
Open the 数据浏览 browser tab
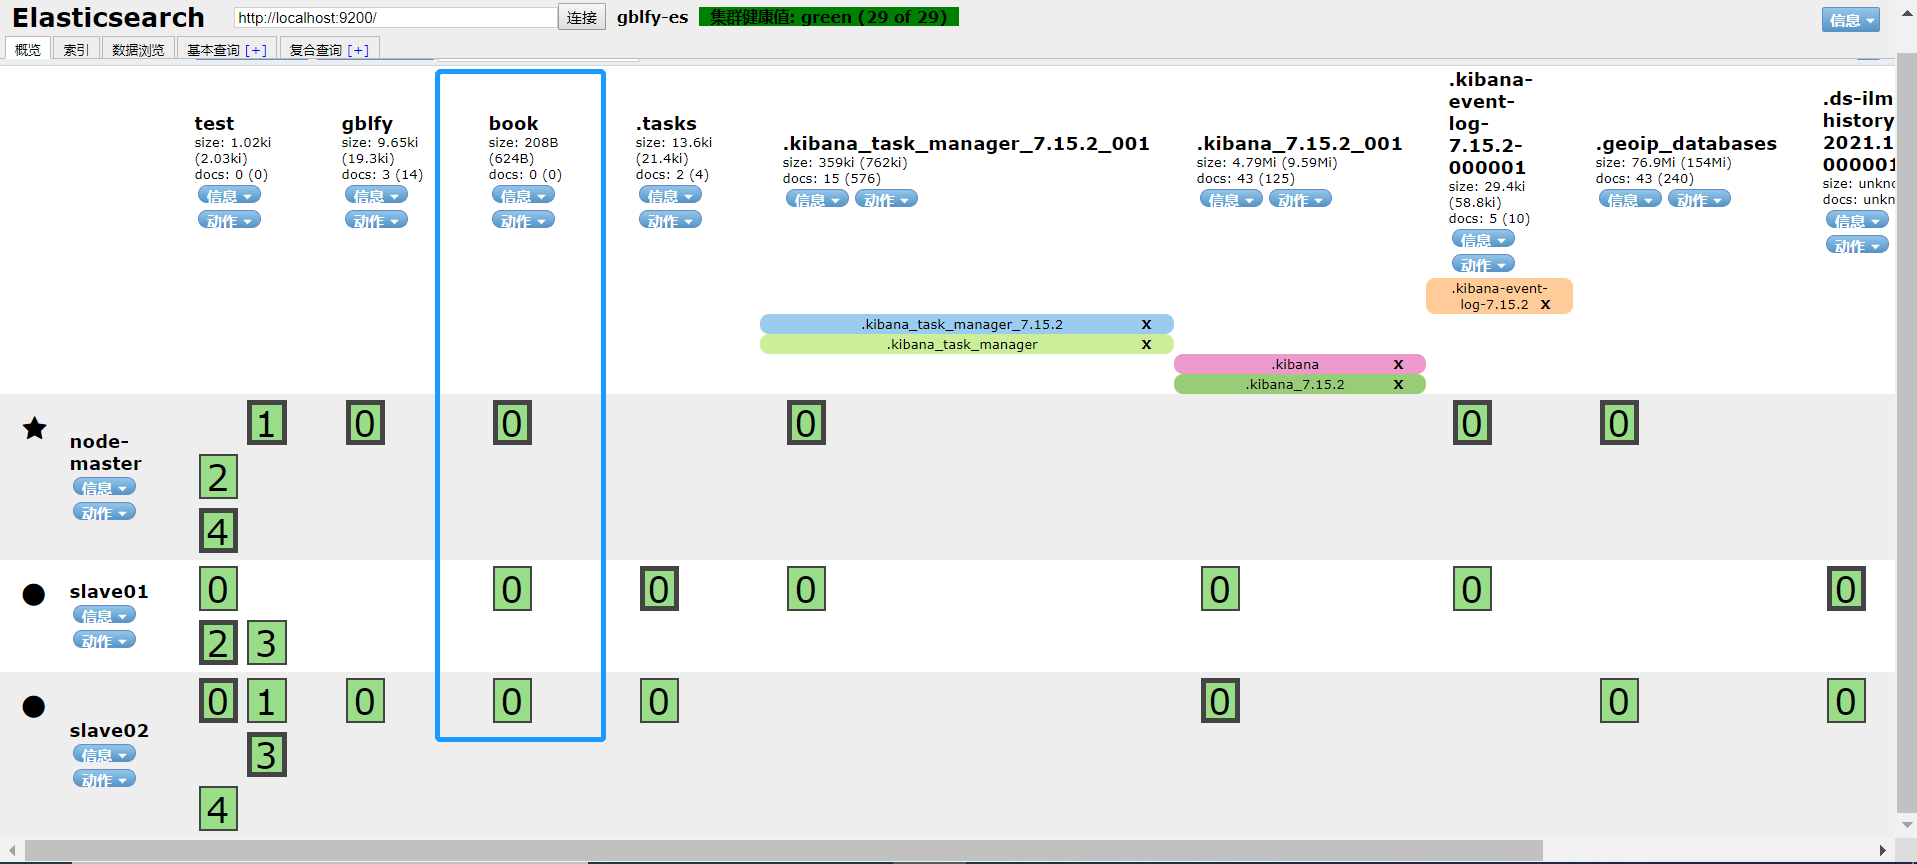(138, 50)
